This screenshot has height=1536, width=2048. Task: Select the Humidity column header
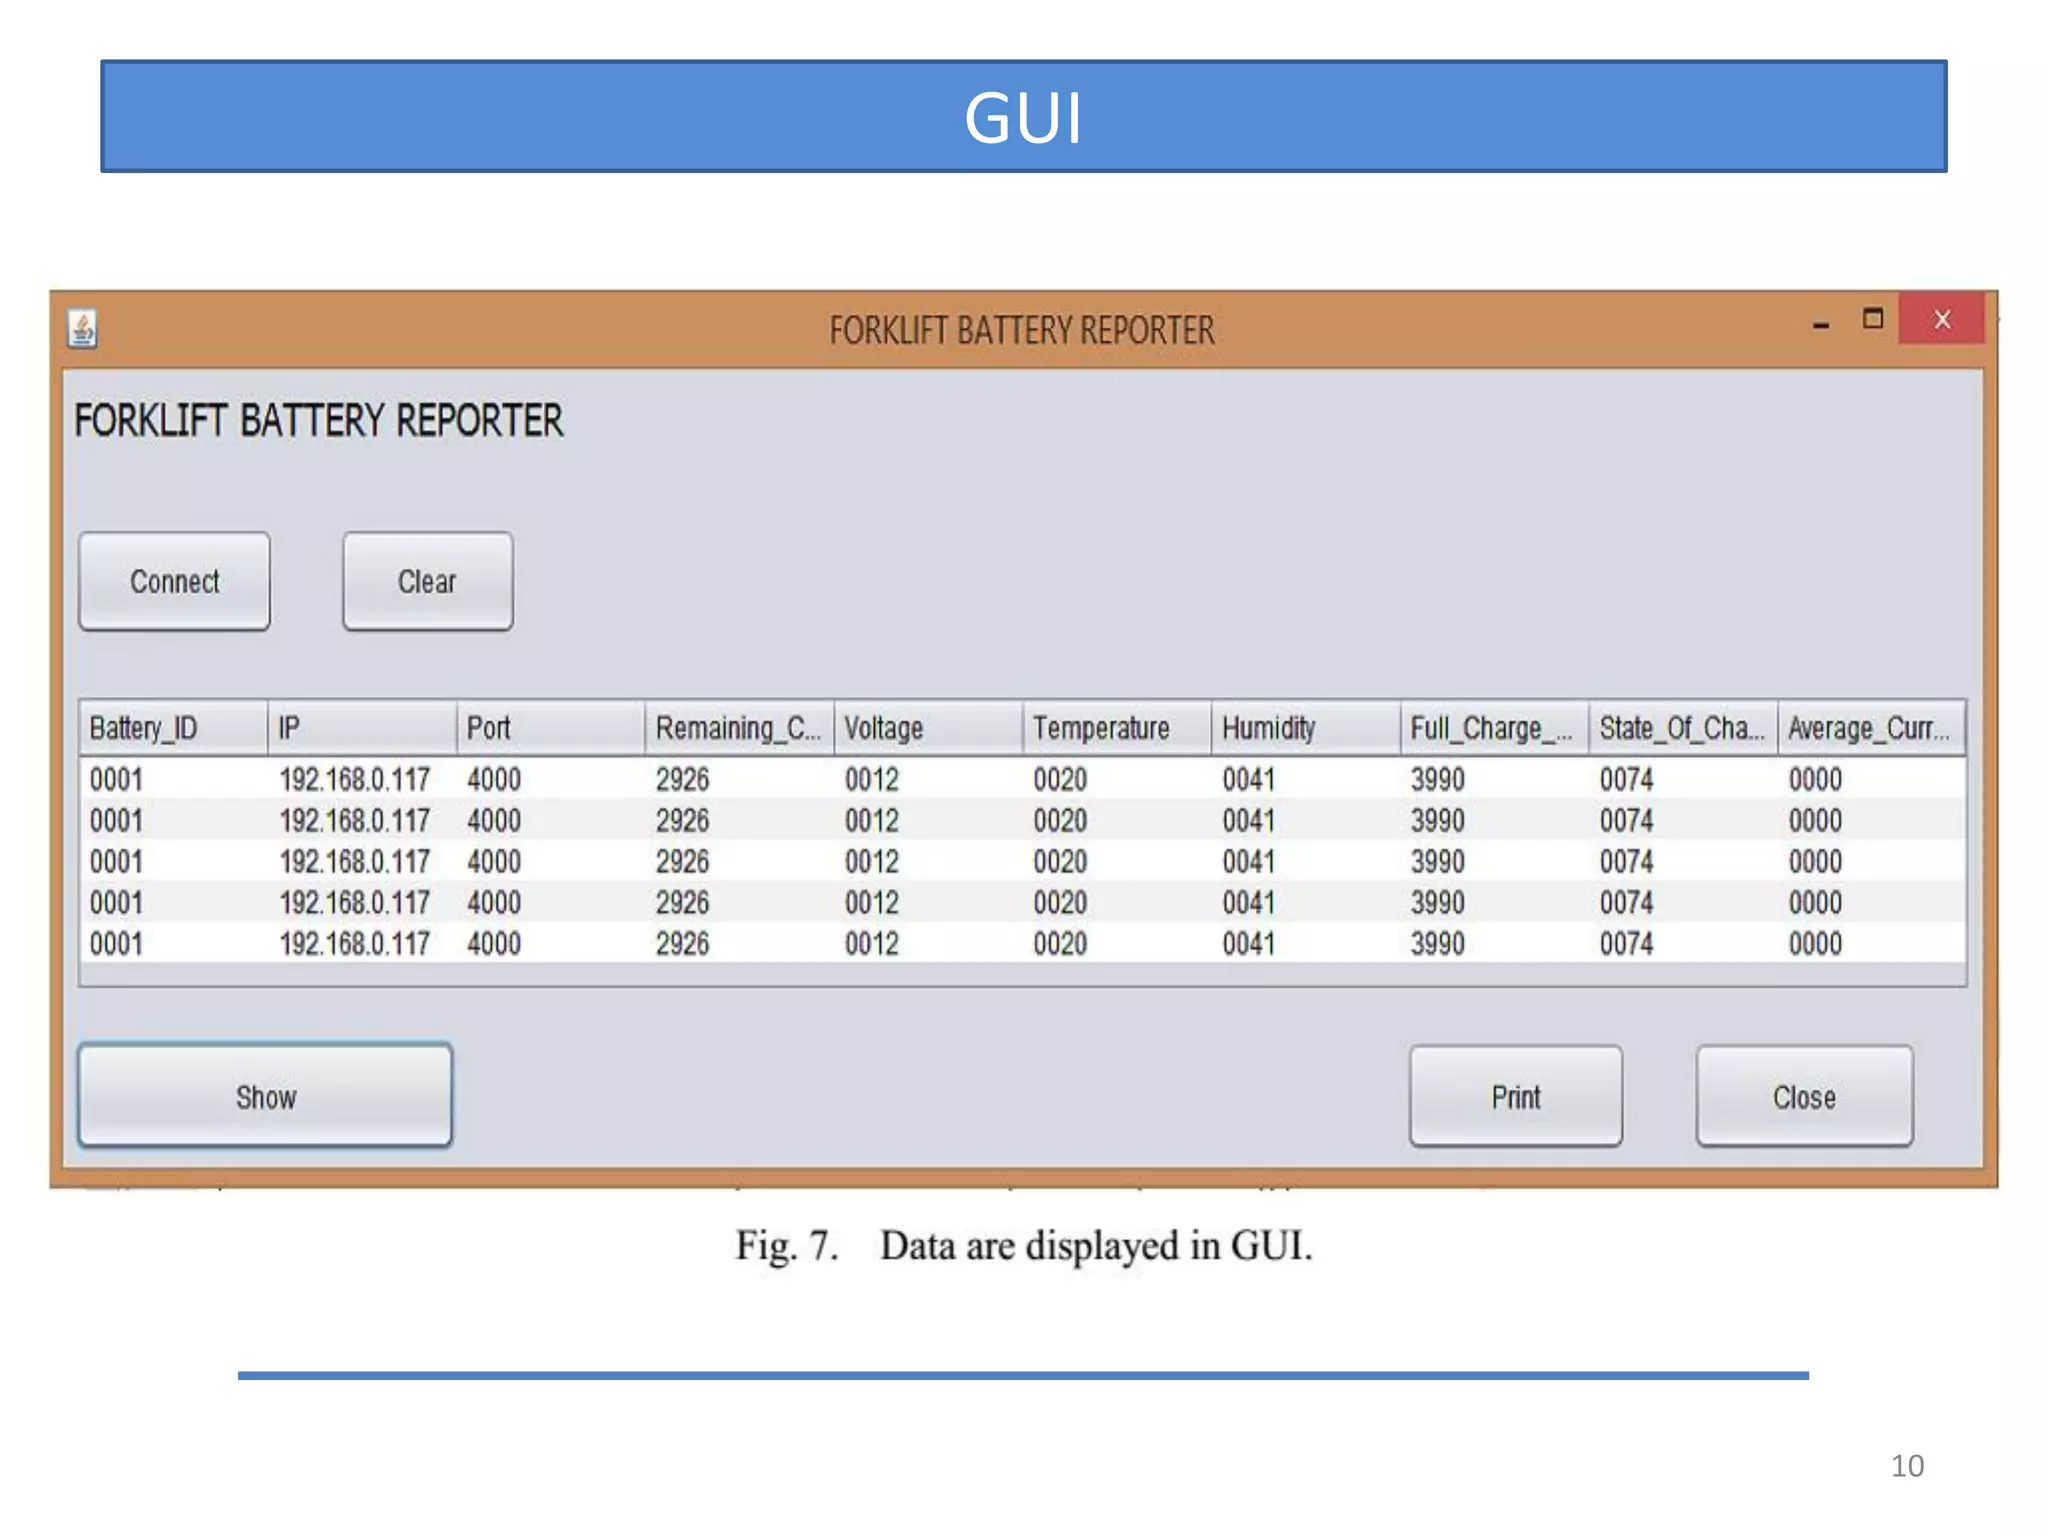tap(1306, 728)
